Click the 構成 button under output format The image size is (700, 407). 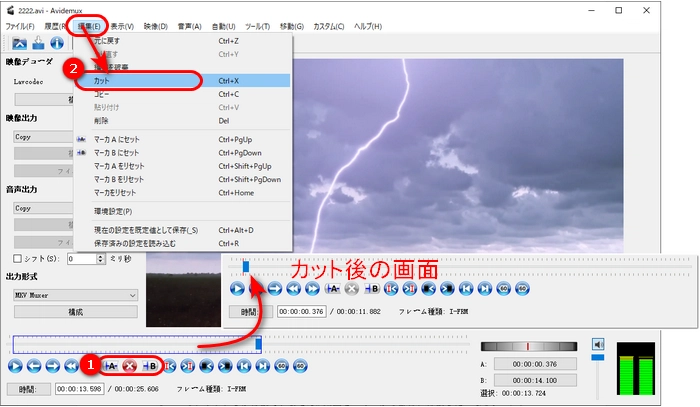(x=75, y=312)
